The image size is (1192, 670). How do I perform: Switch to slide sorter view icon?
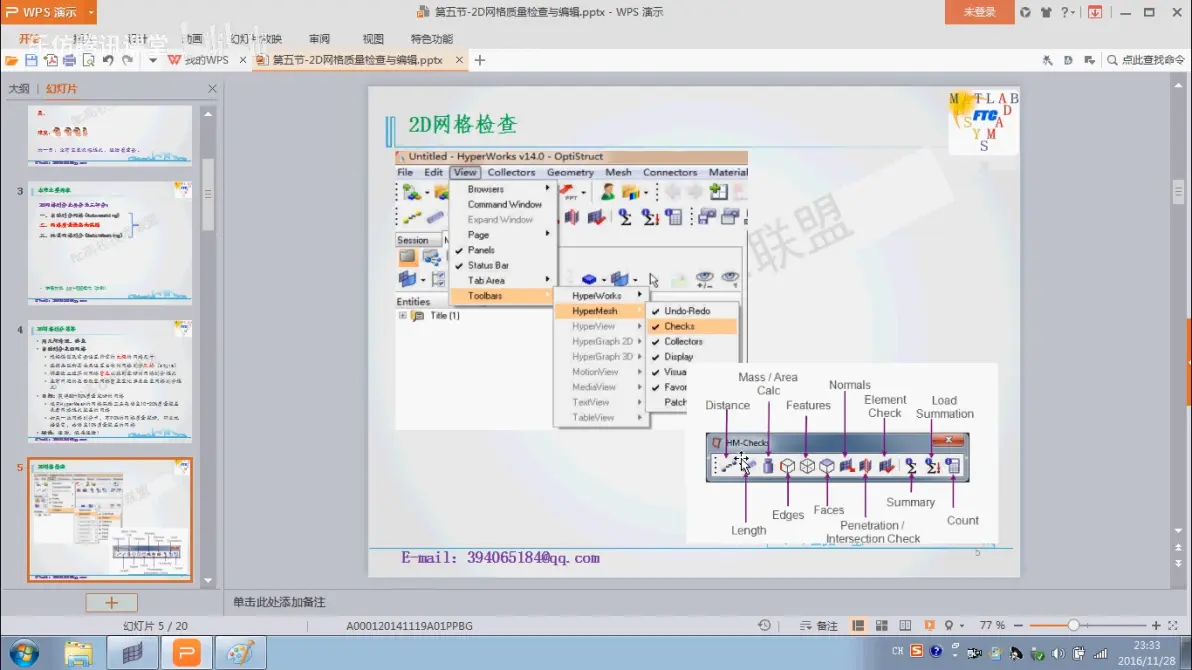click(881, 626)
